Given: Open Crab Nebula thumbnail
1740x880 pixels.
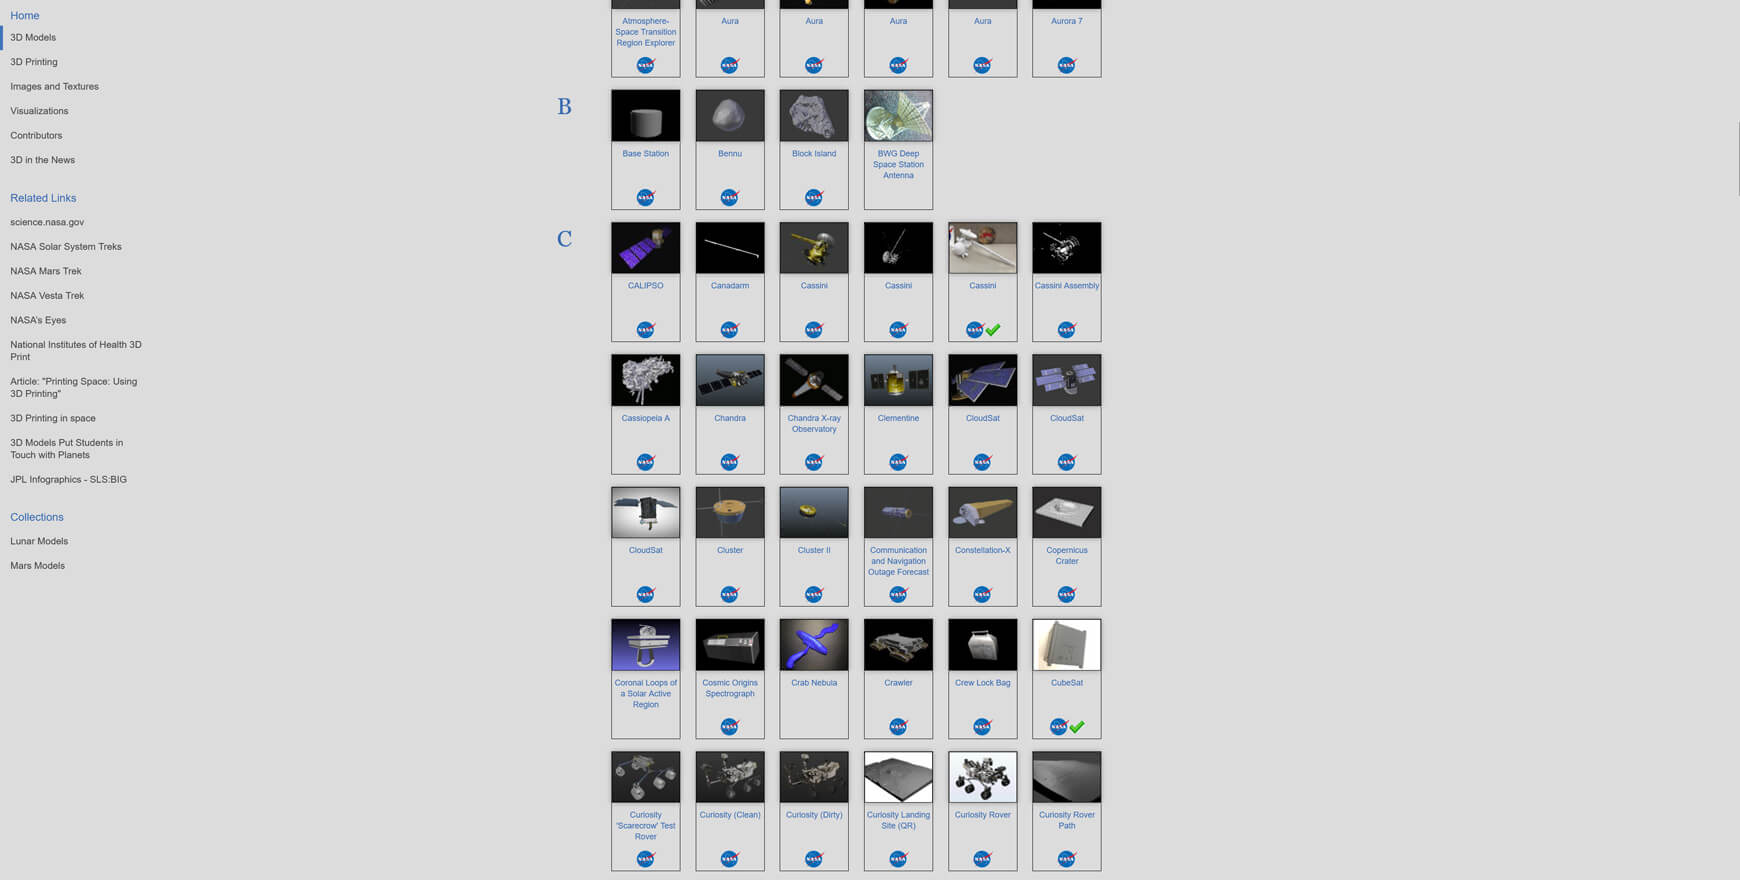Looking at the screenshot, I should tap(814, 645).
